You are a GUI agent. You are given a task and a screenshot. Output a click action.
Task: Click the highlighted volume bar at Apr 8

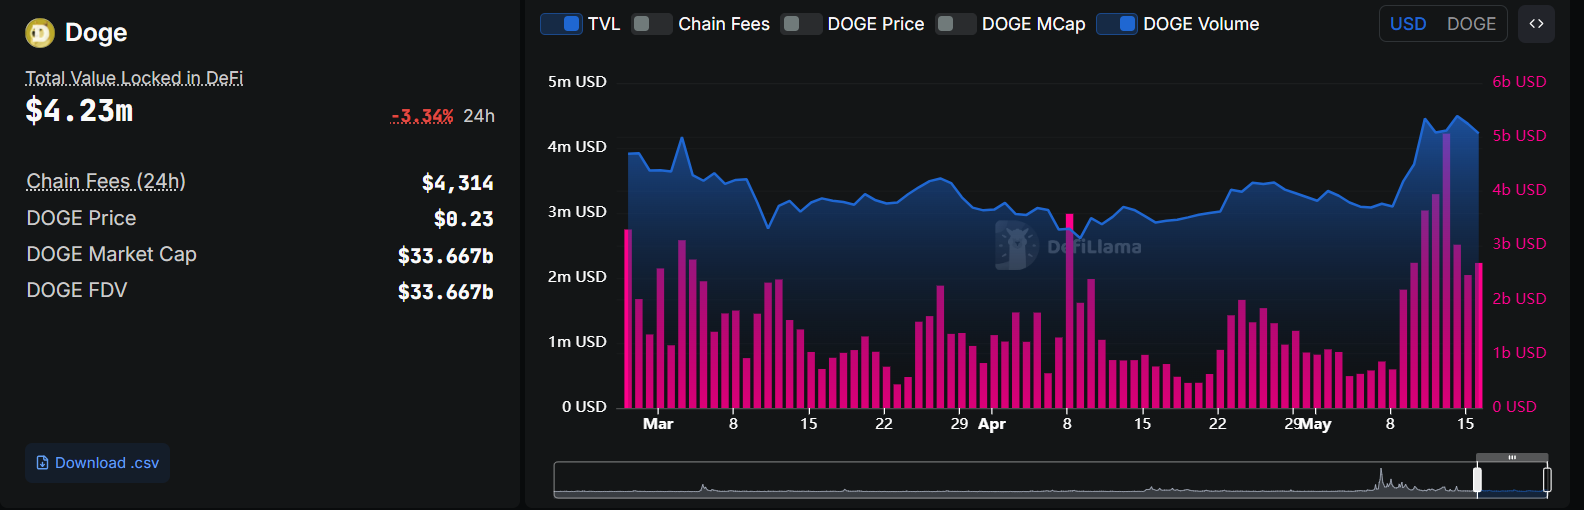[x=1069, y=310]
